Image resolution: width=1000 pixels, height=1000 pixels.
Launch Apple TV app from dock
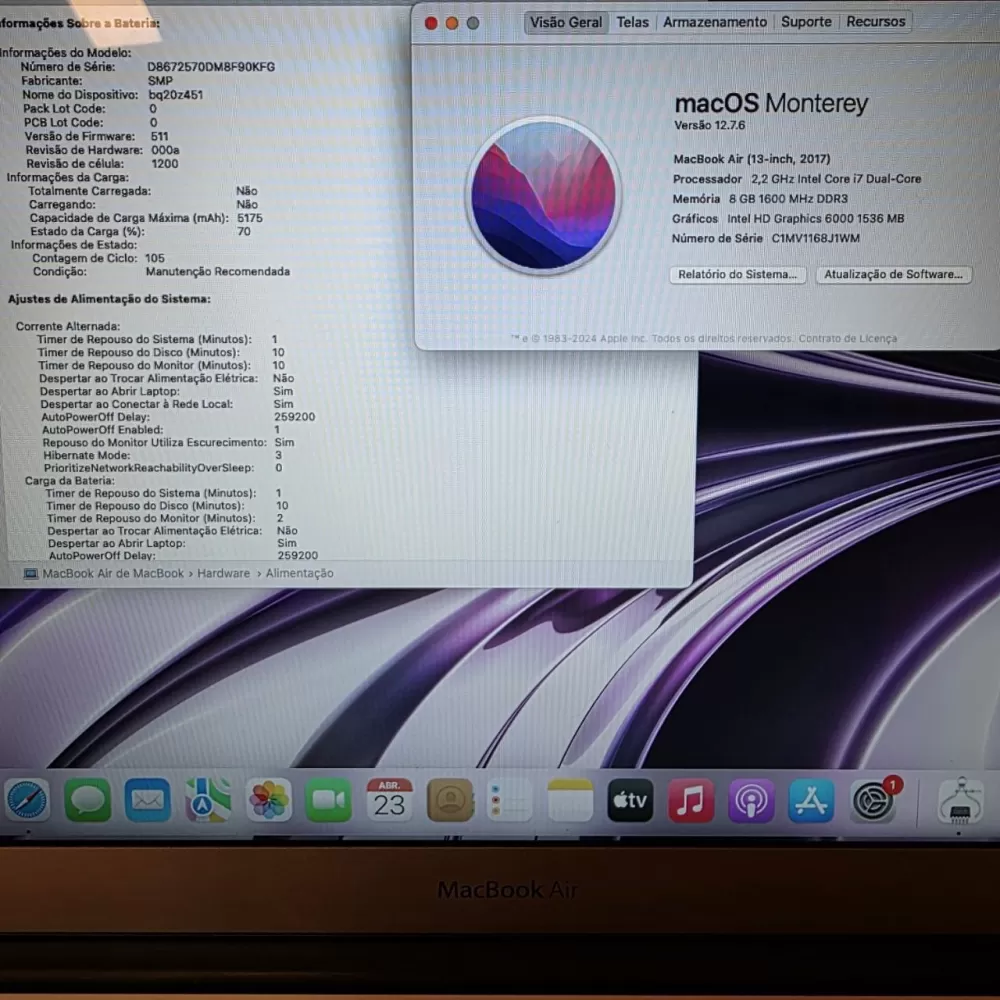coord(630,800)
